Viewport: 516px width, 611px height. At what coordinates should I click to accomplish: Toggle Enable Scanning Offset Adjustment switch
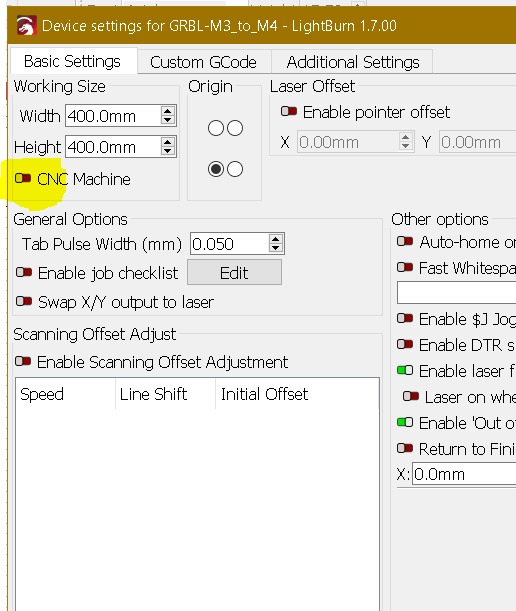(23, 361)
